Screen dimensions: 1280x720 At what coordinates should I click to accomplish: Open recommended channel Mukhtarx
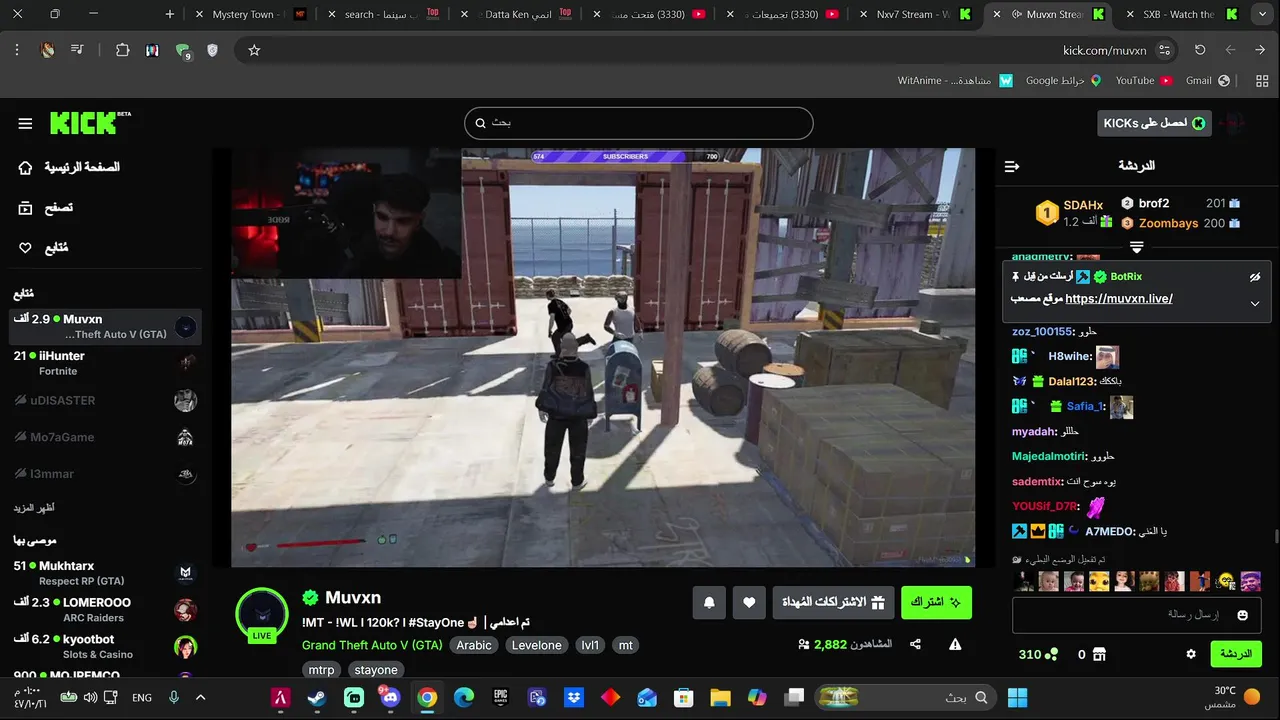pos(105,573)
